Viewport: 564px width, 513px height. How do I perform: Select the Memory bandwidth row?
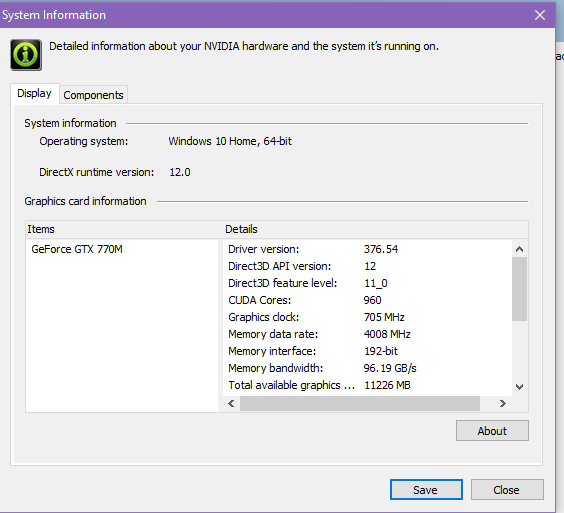click(367, 368)
